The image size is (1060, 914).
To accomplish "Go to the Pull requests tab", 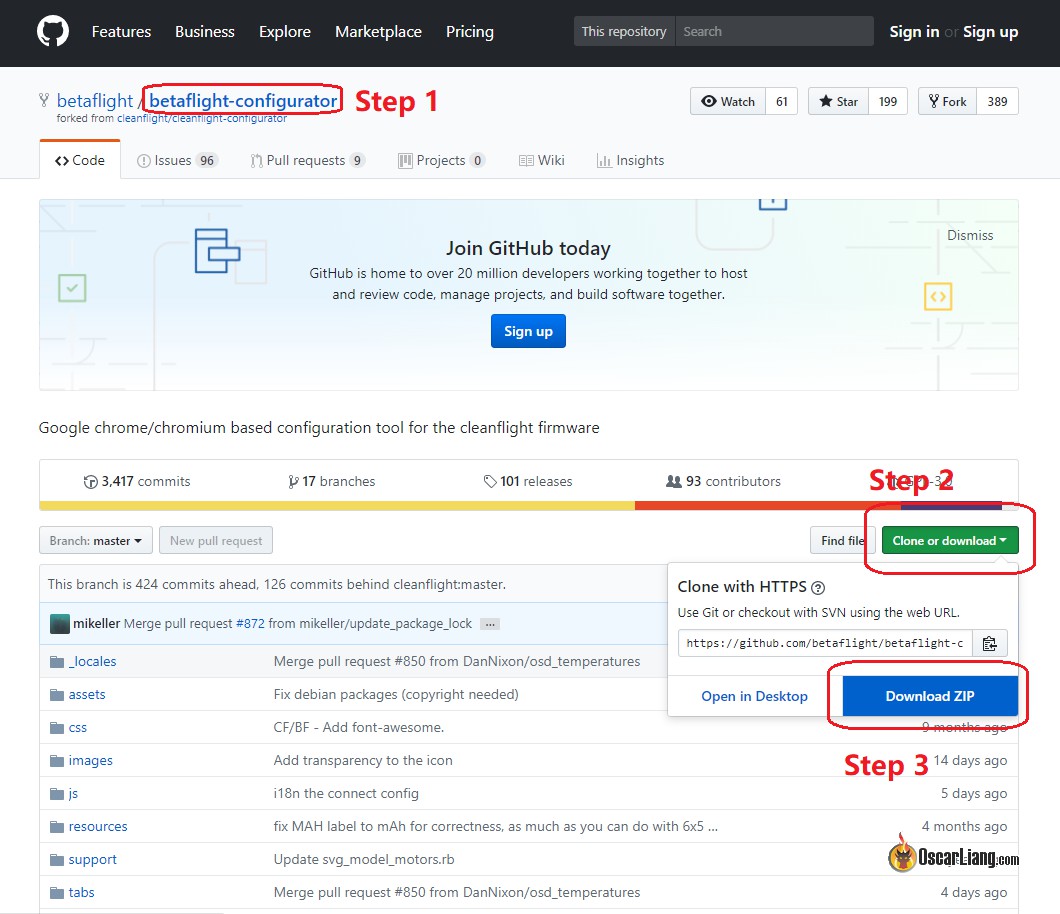I will (x=308, y=160).
